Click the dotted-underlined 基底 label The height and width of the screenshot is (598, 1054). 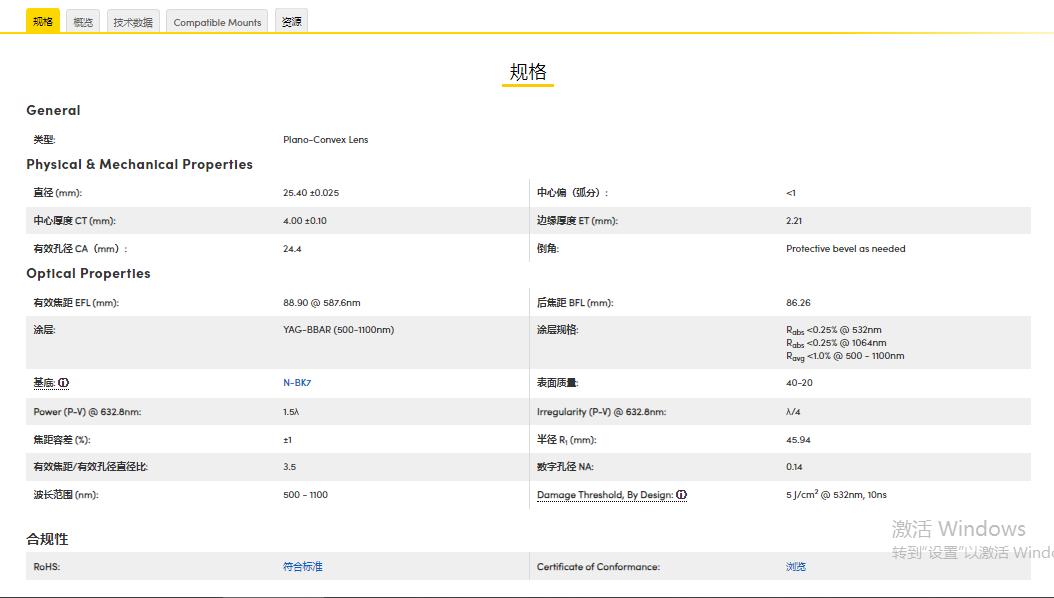point(44,382)
